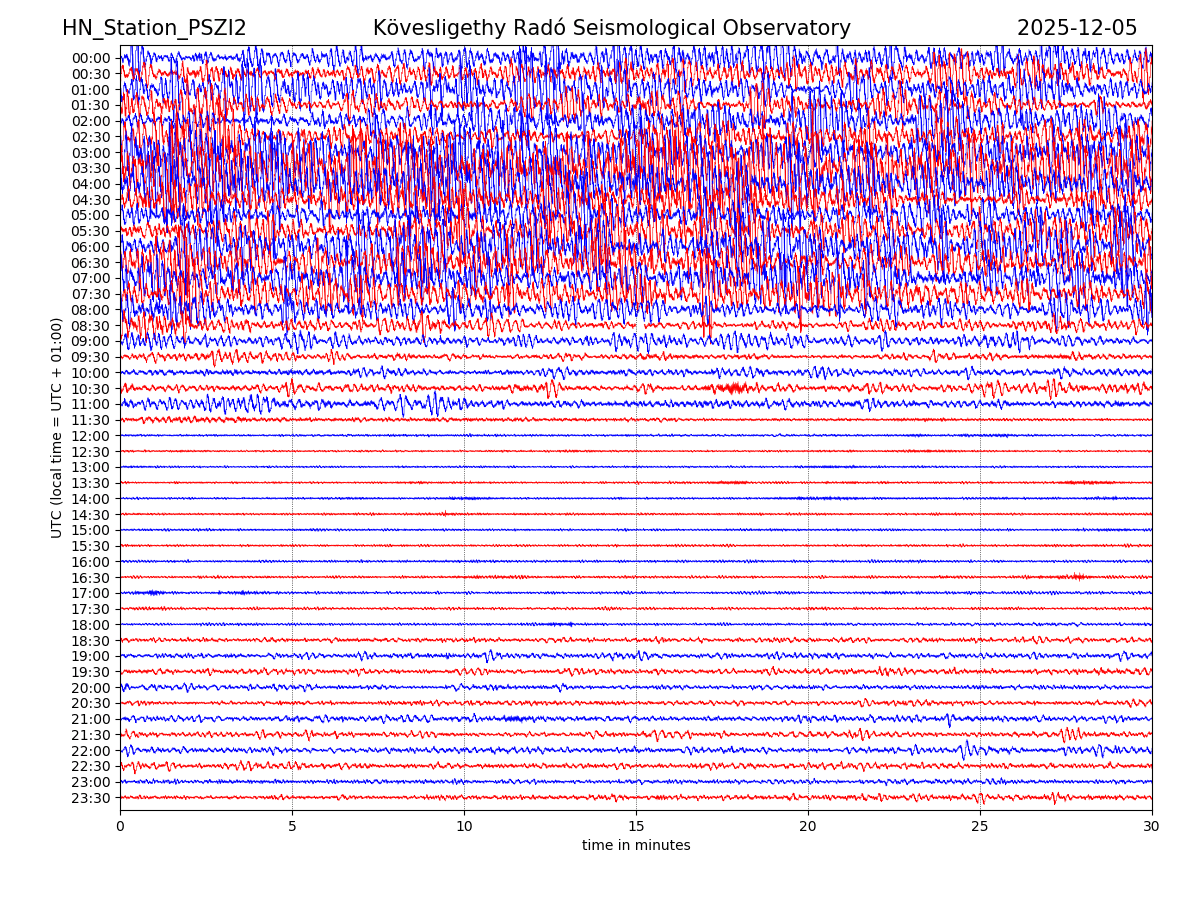Select the 19:00 time row label
Image resolution: width=1200 pixels, height=900 pixels.
click(x=90, y=656)
